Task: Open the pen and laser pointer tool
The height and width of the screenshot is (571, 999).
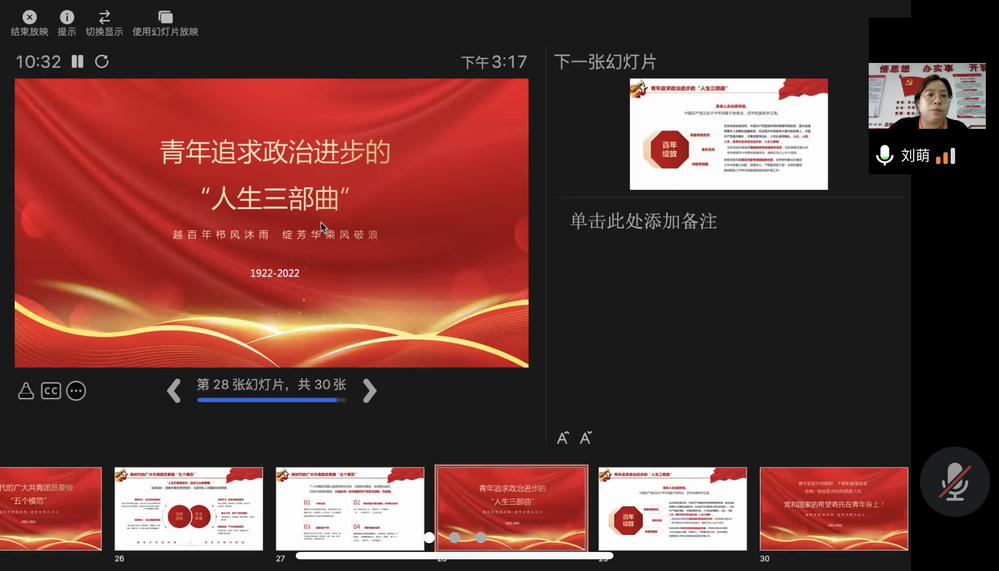Action: (x=26, y=391)
